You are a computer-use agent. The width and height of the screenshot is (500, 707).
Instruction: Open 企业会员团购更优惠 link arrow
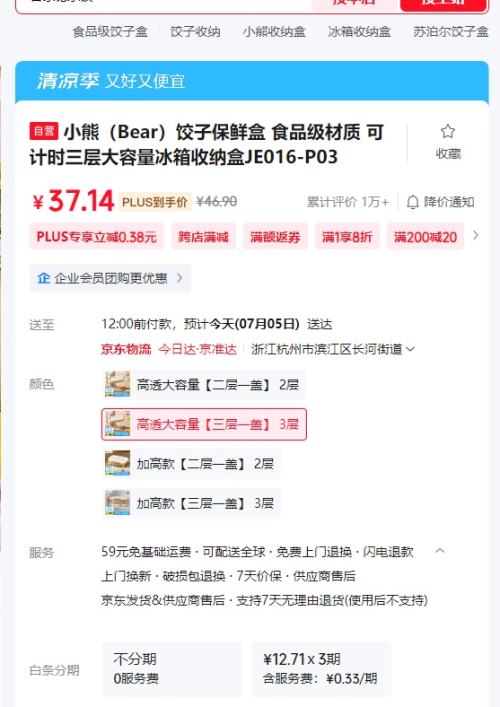point(179,278)
